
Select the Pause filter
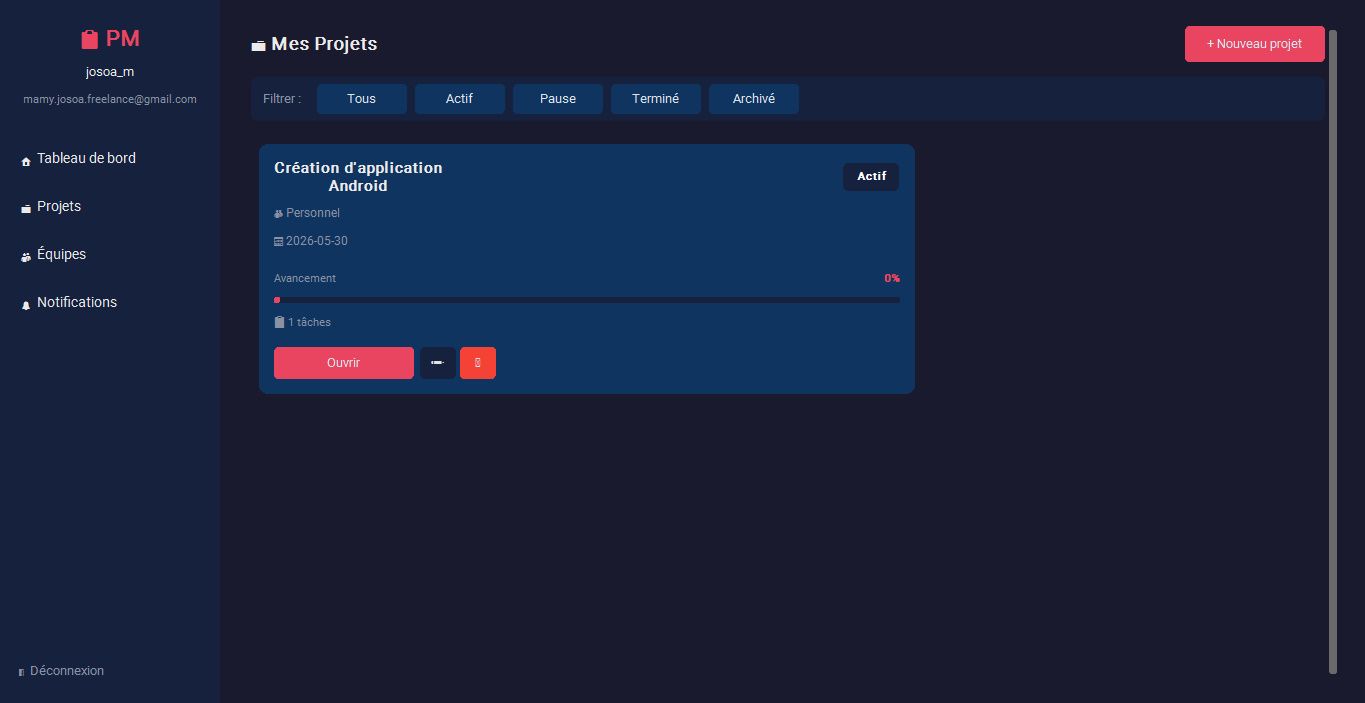(x=558, y=99)
